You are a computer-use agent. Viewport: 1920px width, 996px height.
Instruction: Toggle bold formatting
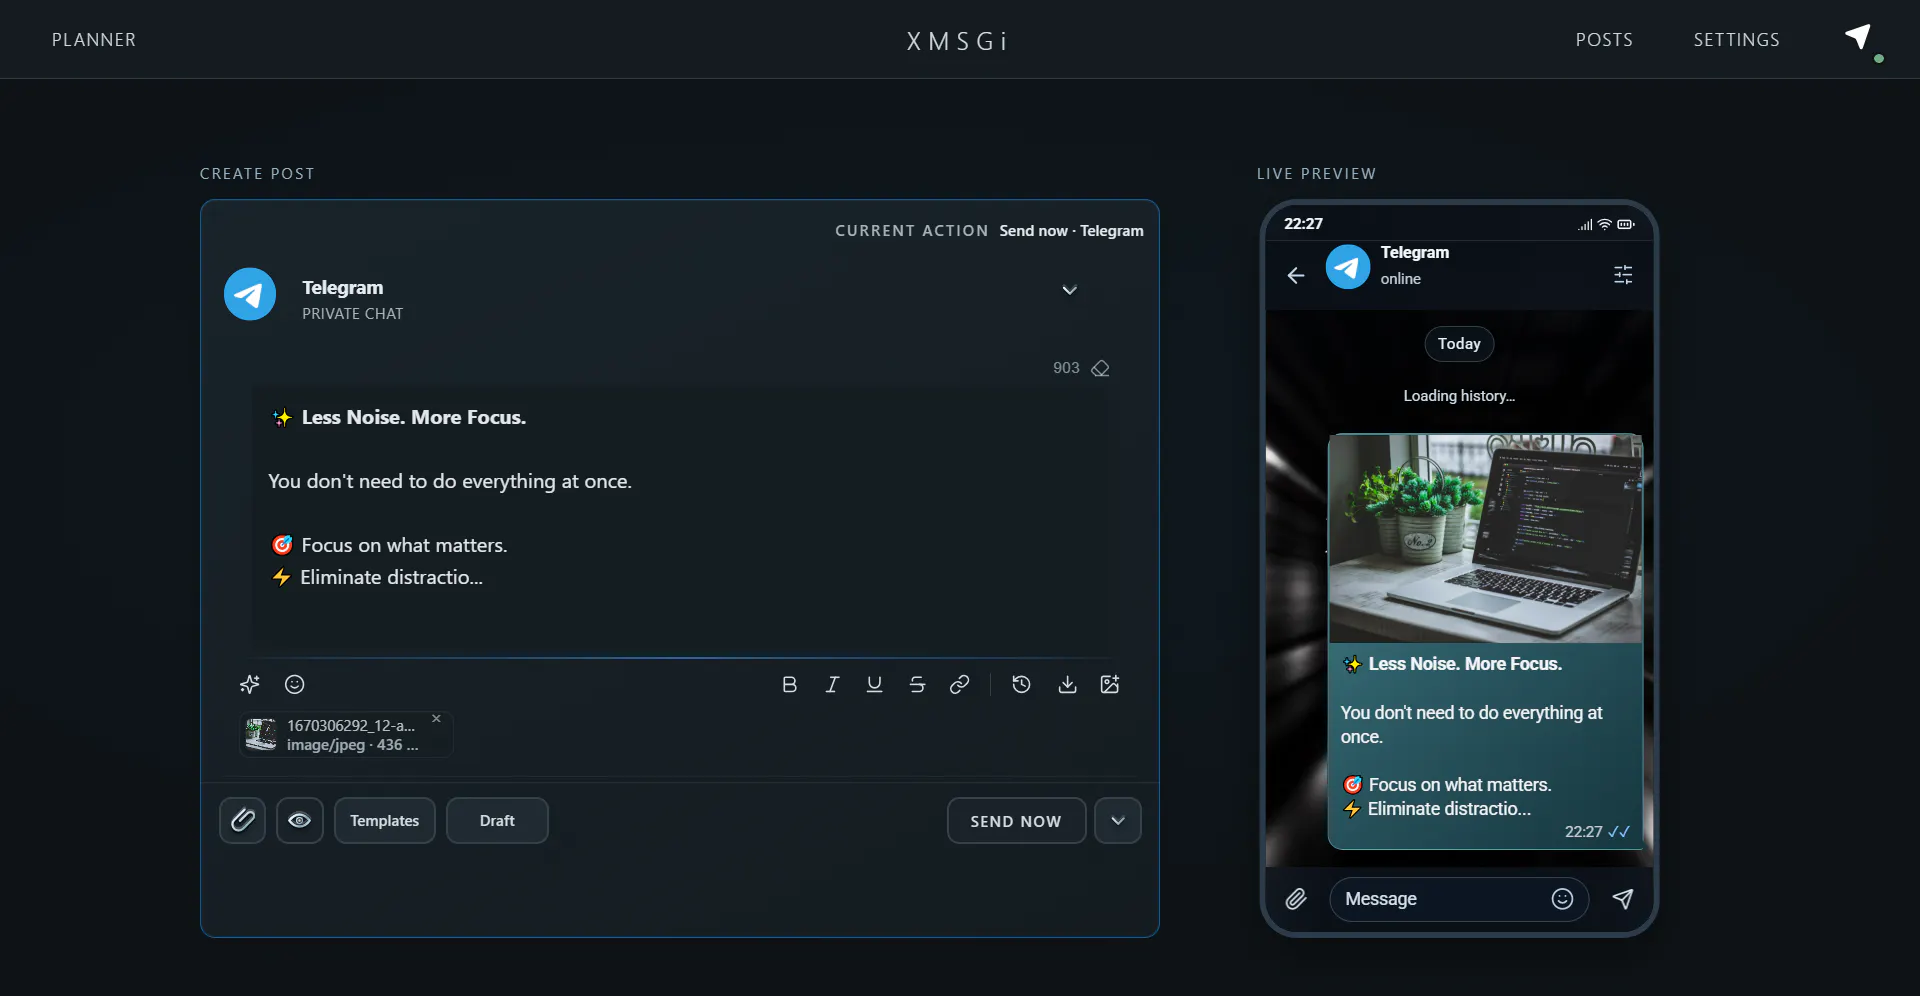click(789, 684)
